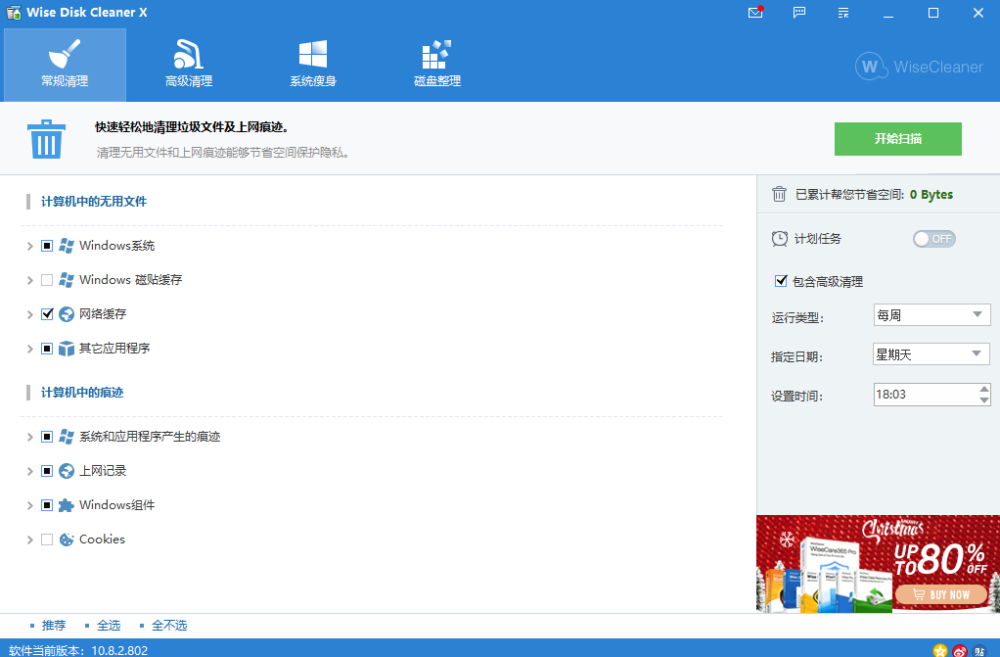Image resolution: width=1000 pixels, height=657 pixels.
Task: Open the Christmas 80% OFF banner
Action: tap(878, 564)
